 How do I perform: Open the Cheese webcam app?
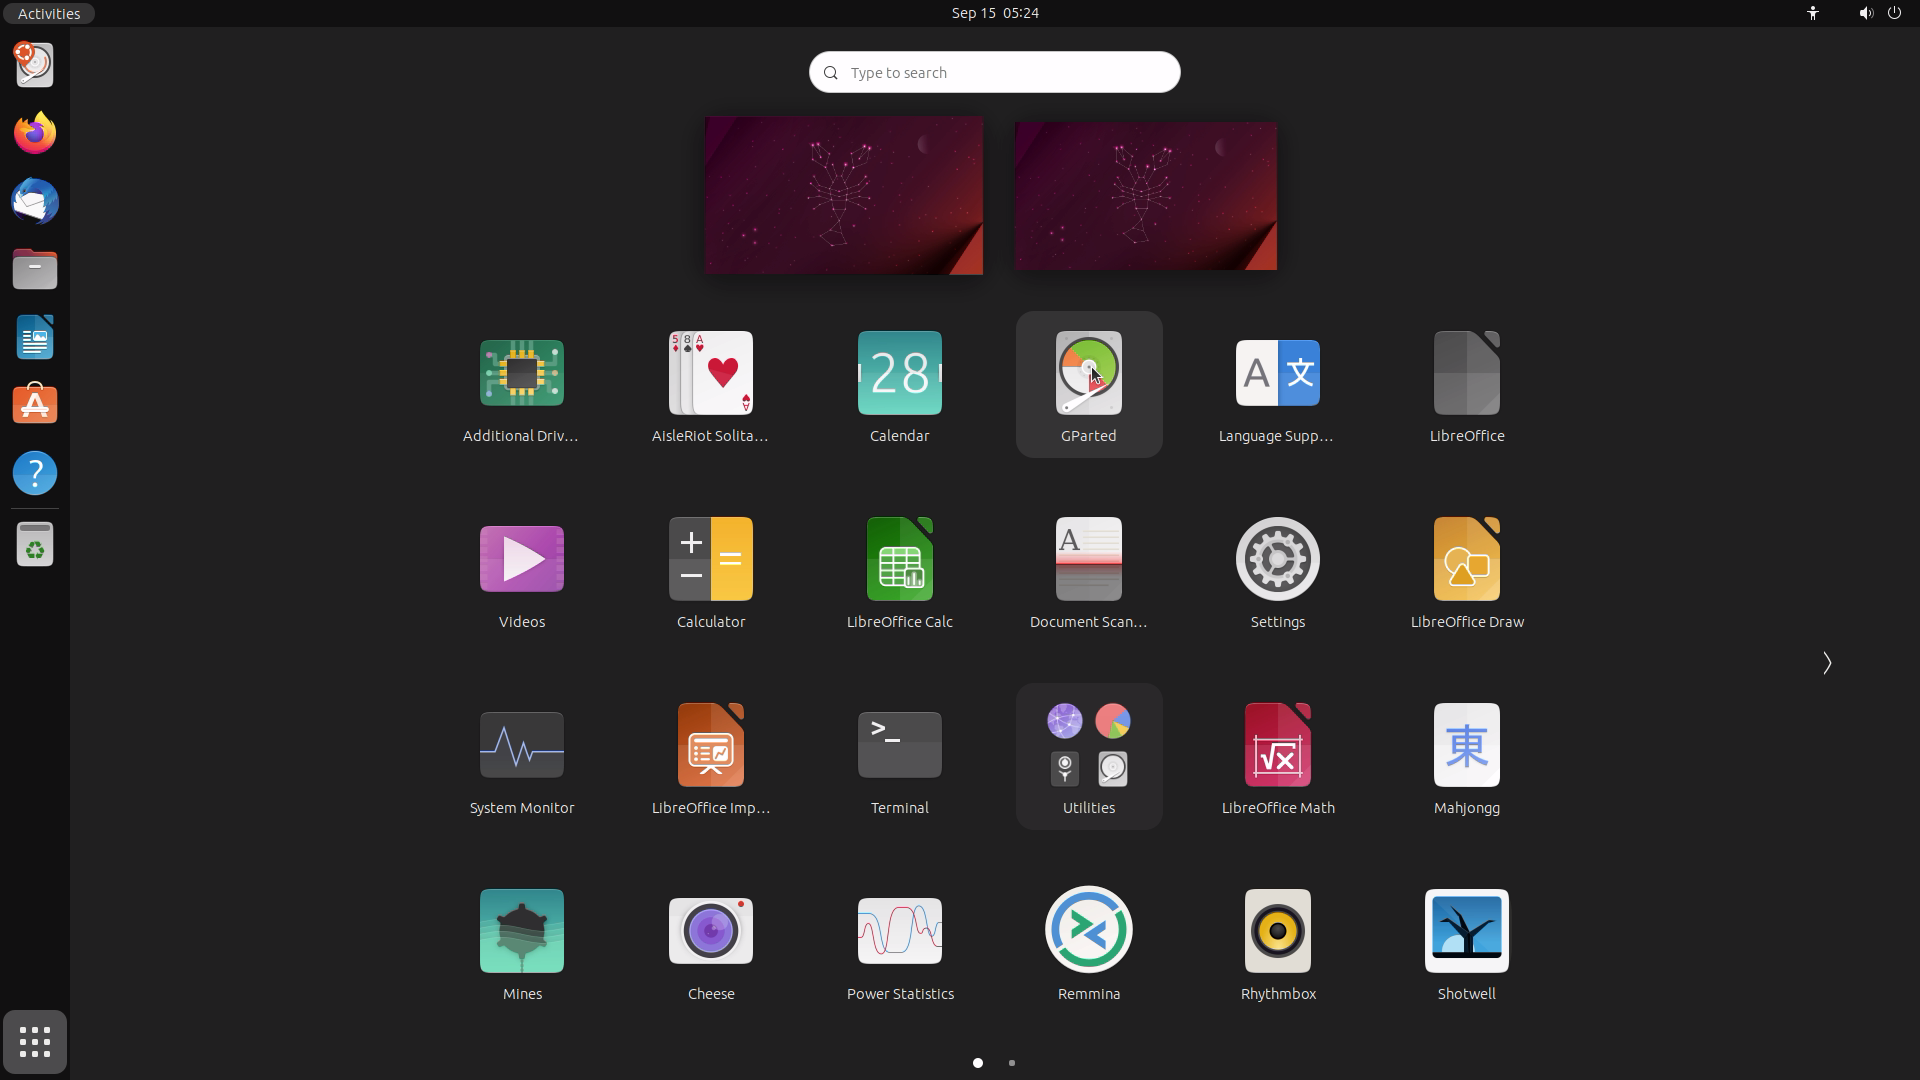coord(710,943)
